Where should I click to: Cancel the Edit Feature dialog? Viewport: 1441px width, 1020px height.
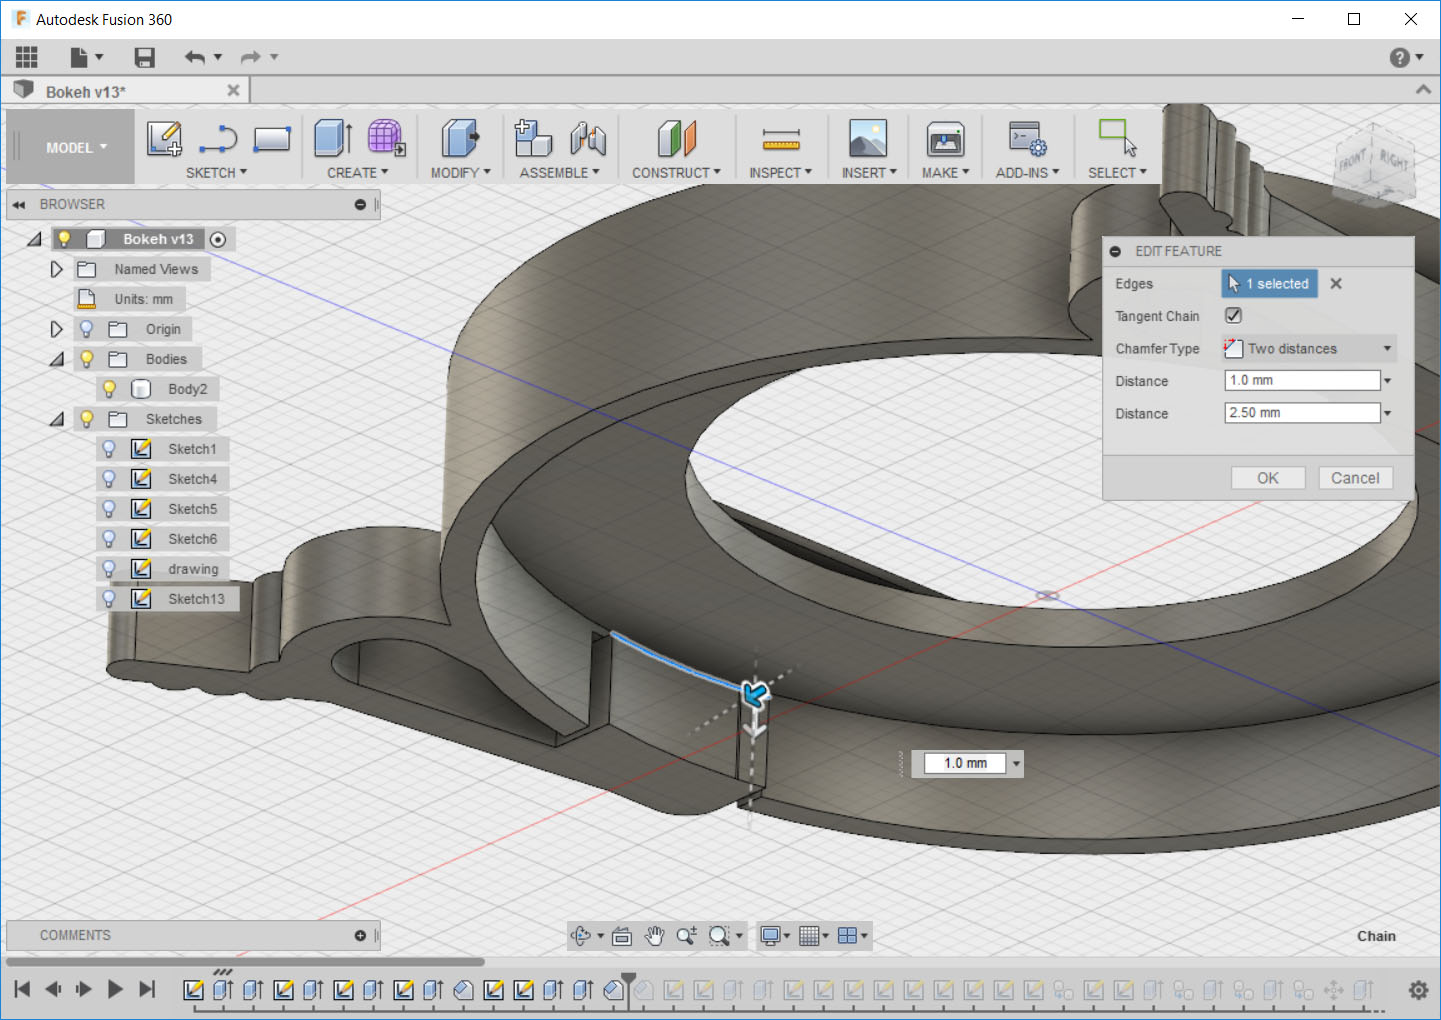(1354, 478)
